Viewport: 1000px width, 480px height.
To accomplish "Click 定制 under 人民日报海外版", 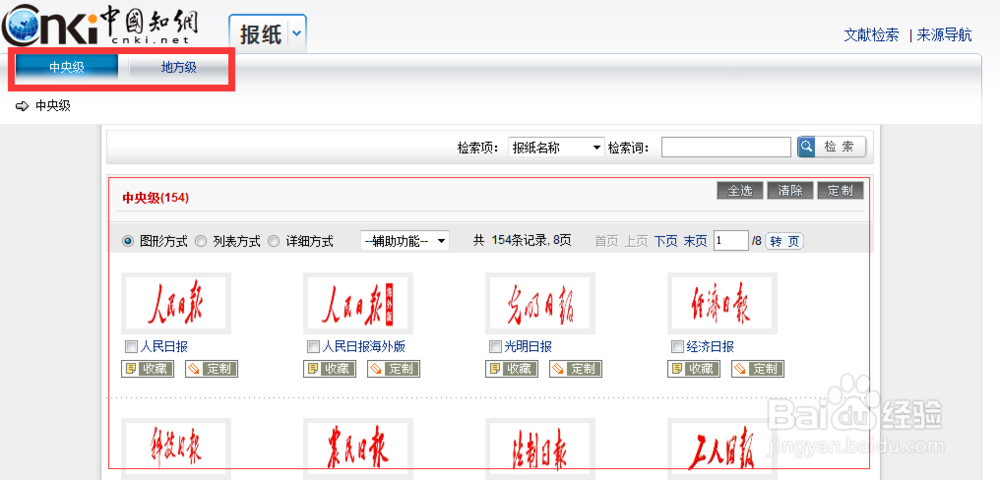I will (393, 368).
